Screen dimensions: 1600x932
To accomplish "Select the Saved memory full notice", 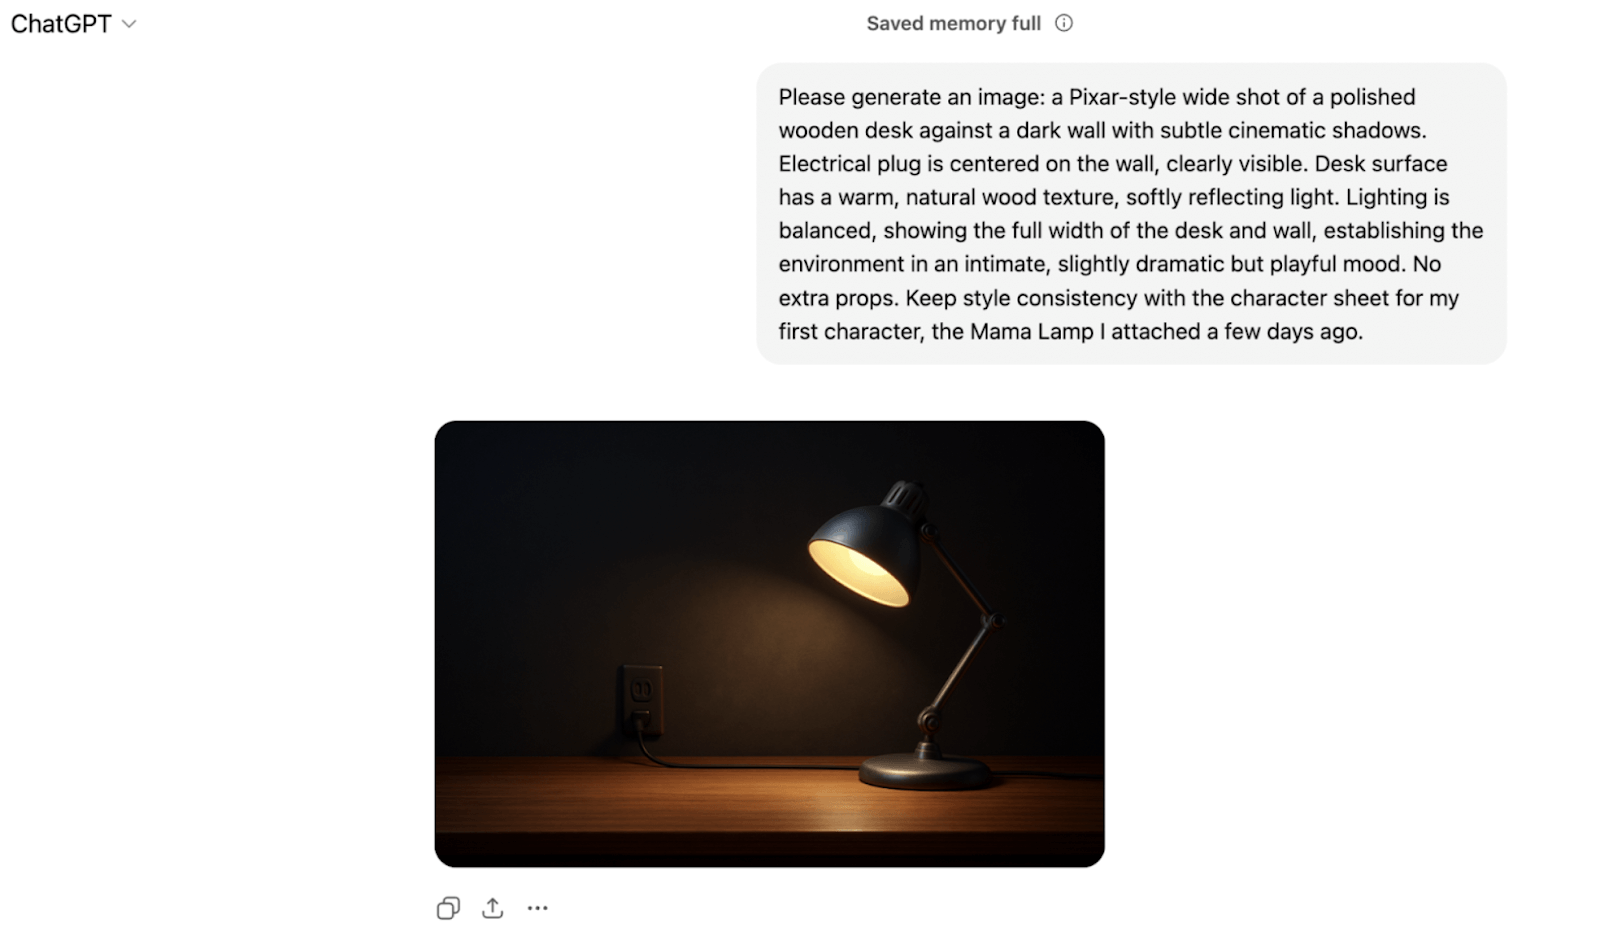I will click(953, 23).
